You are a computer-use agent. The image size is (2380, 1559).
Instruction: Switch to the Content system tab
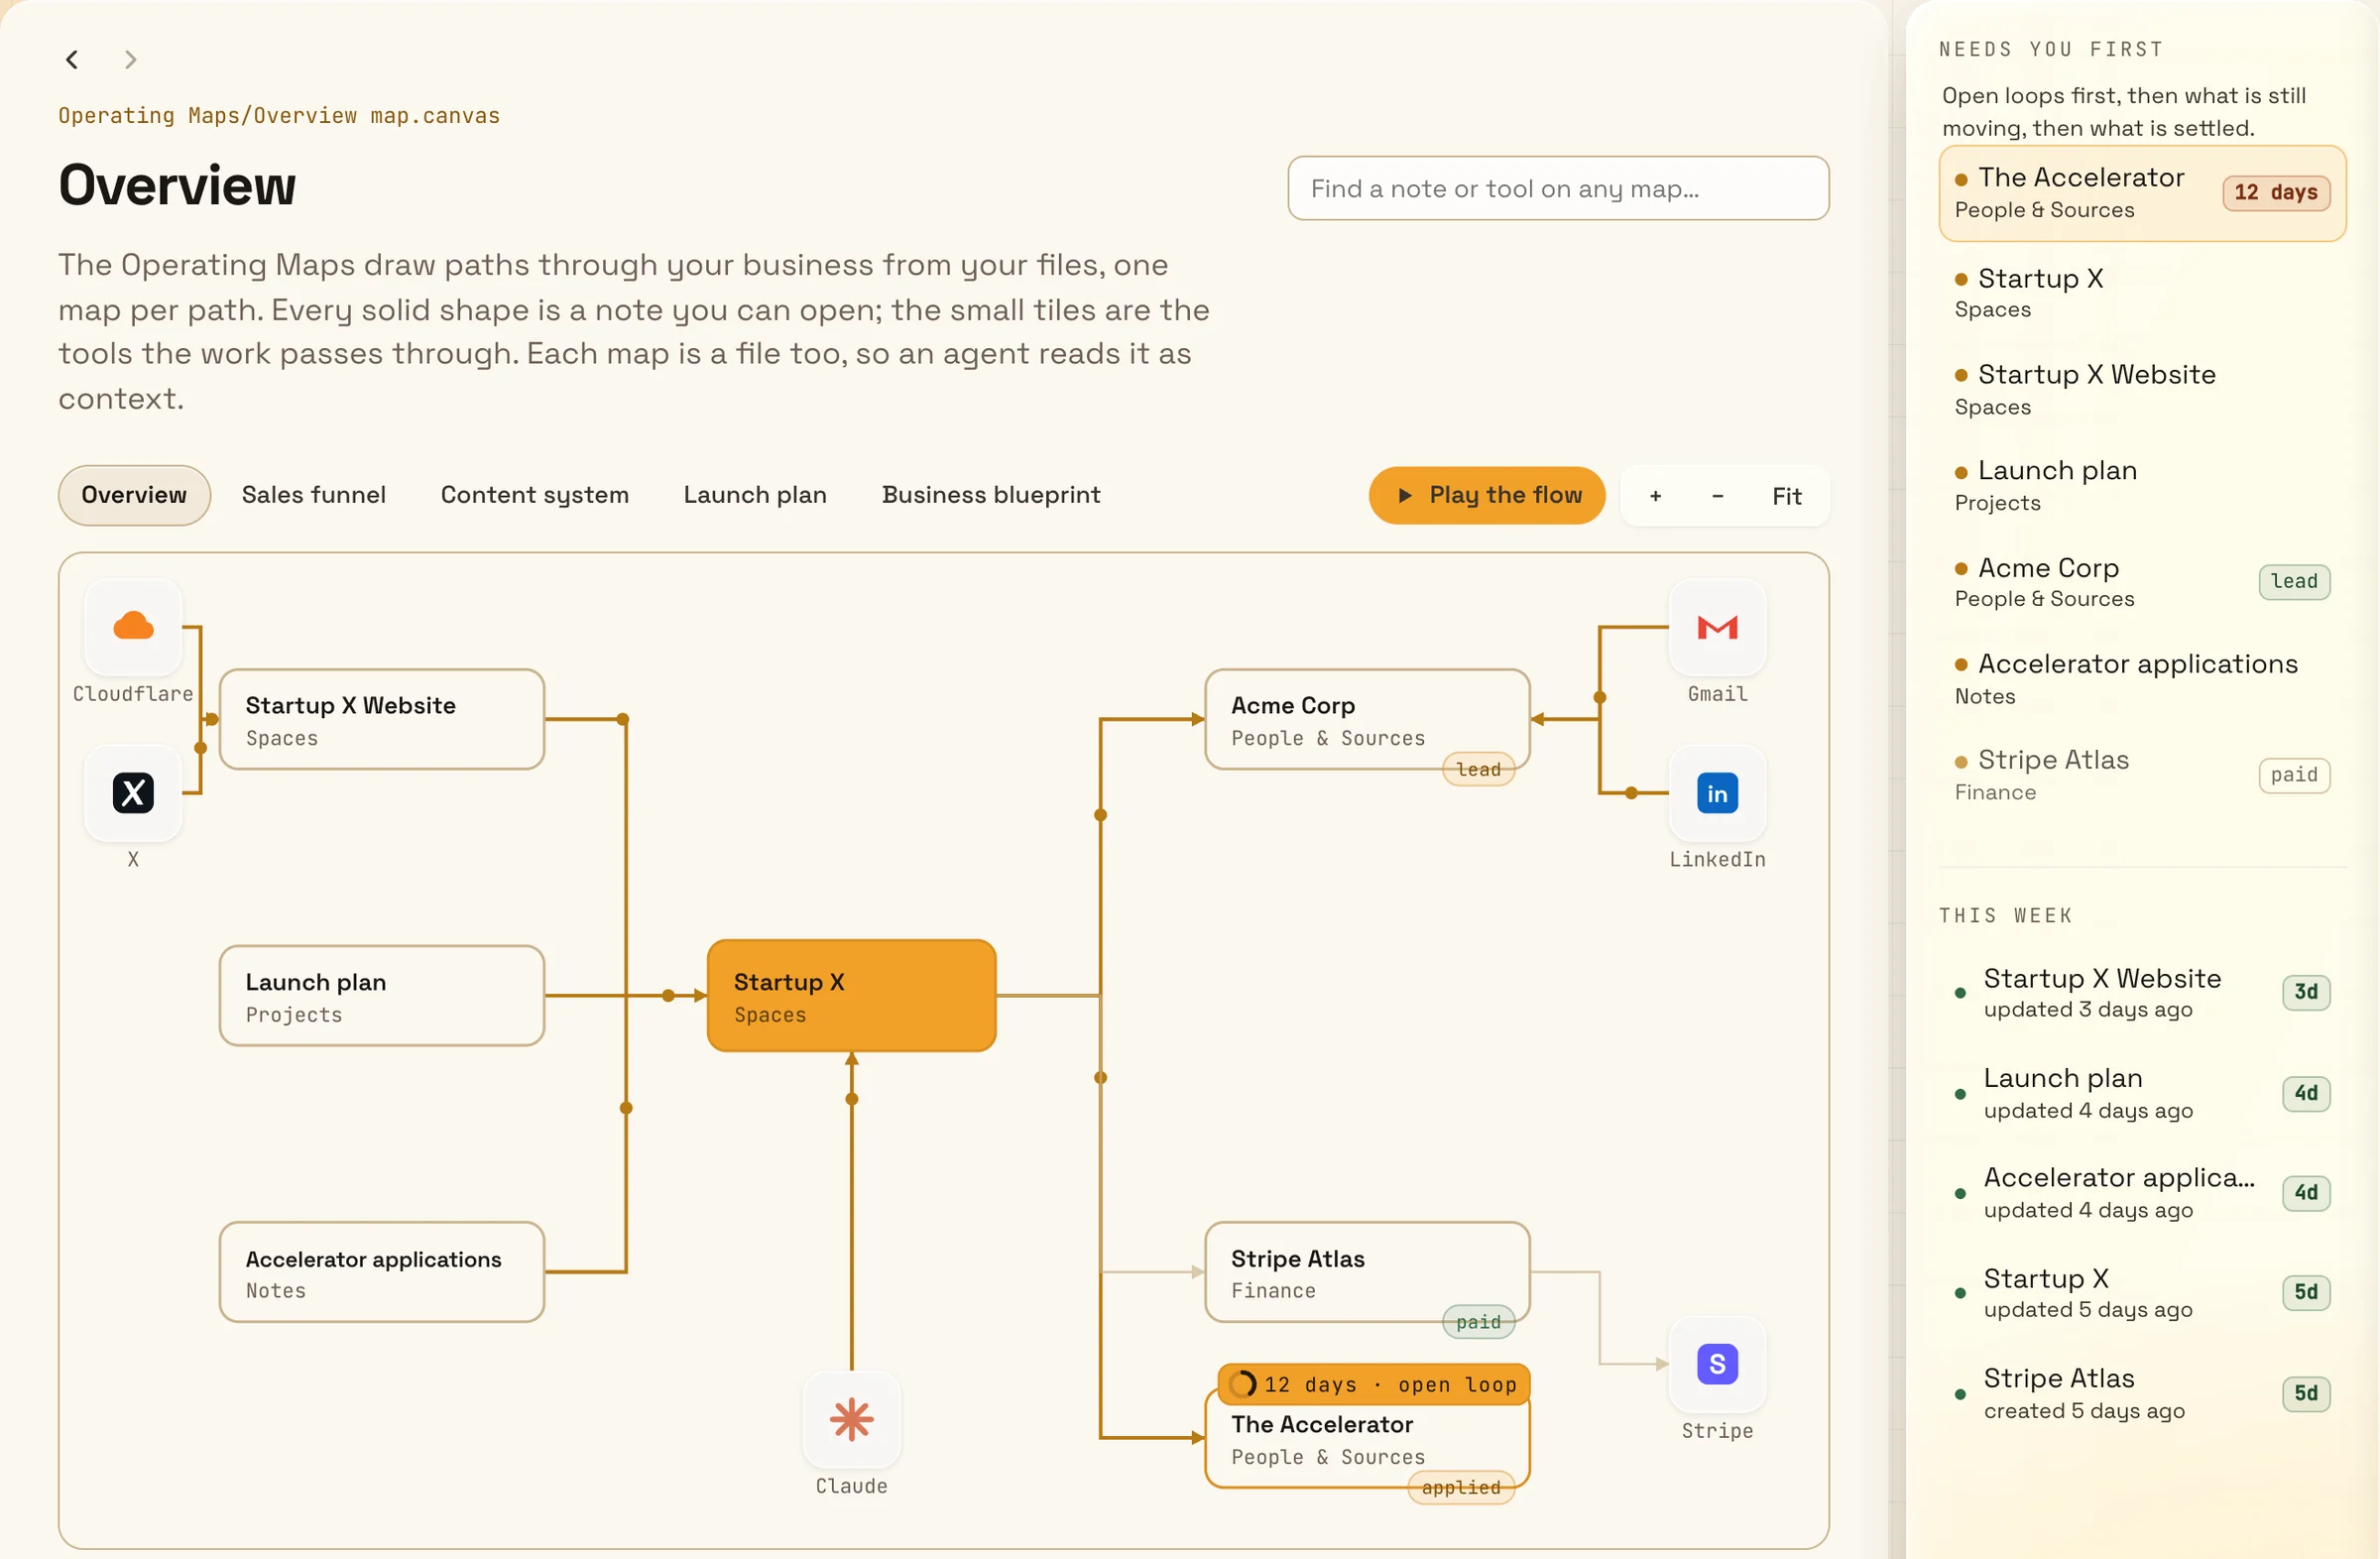(x=534, y=495)
